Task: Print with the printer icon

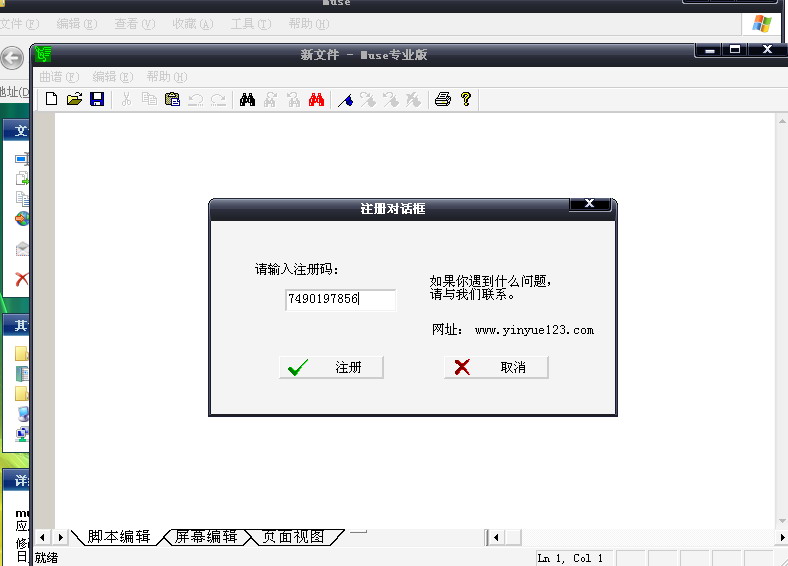Action: tap(443, 99)
